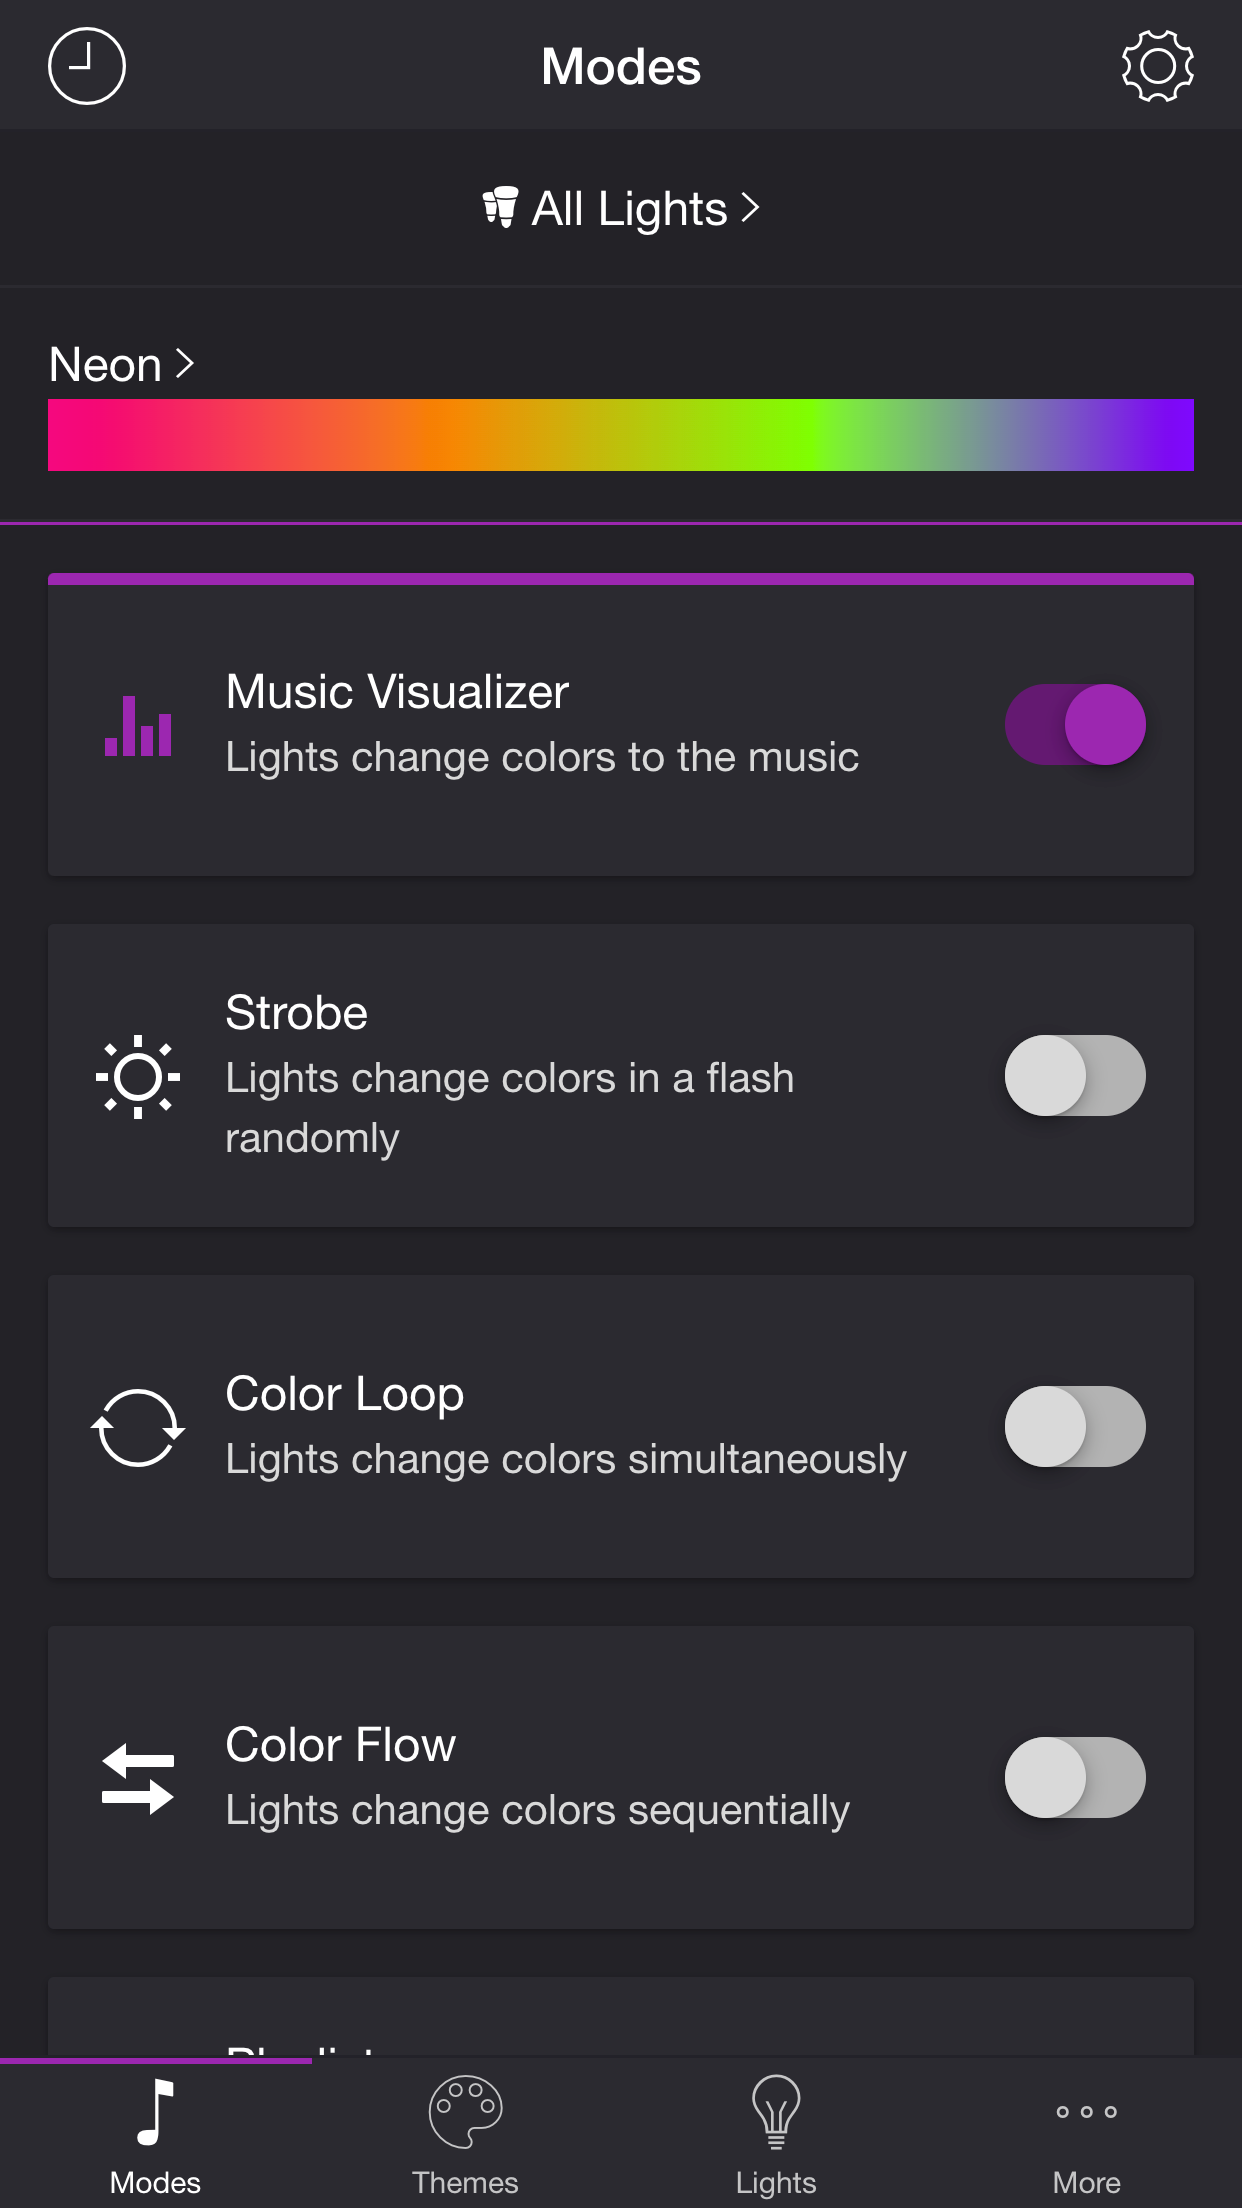The width and height of the screenshot is (1242, 2208).
Task: Expand the All Lights selector
Action: pyautogui.click(x=621, y=208)
